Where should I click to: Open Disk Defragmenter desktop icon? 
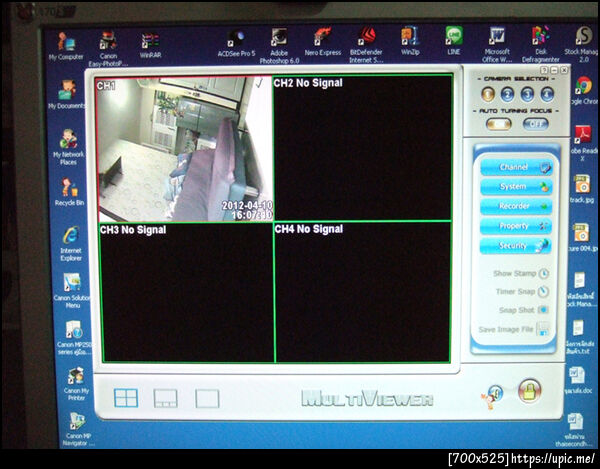point(541,44)
